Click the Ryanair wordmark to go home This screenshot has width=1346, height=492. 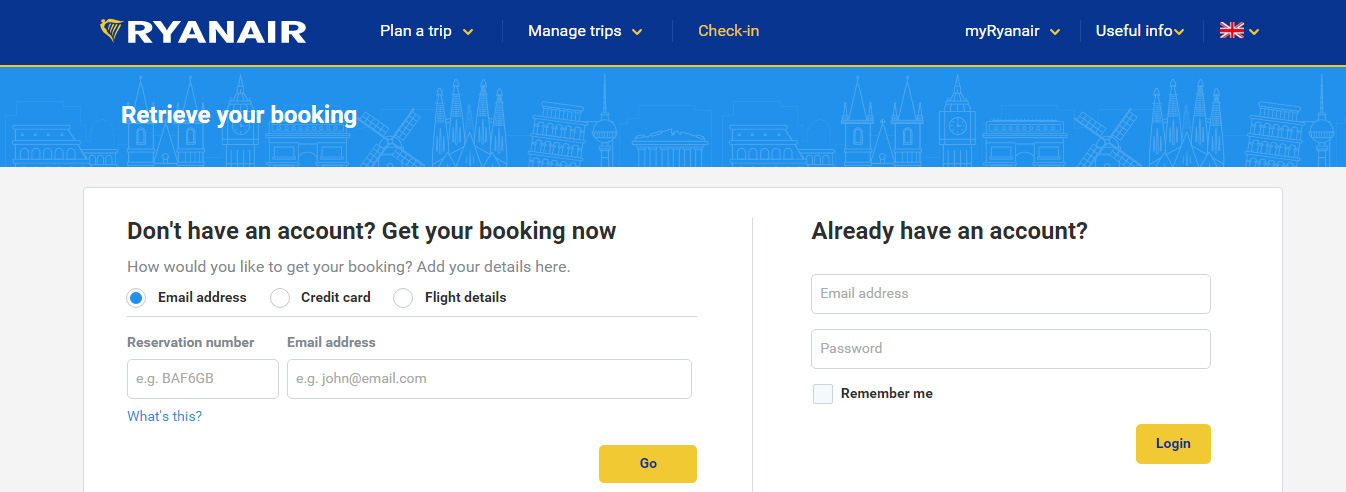(216, 32)
